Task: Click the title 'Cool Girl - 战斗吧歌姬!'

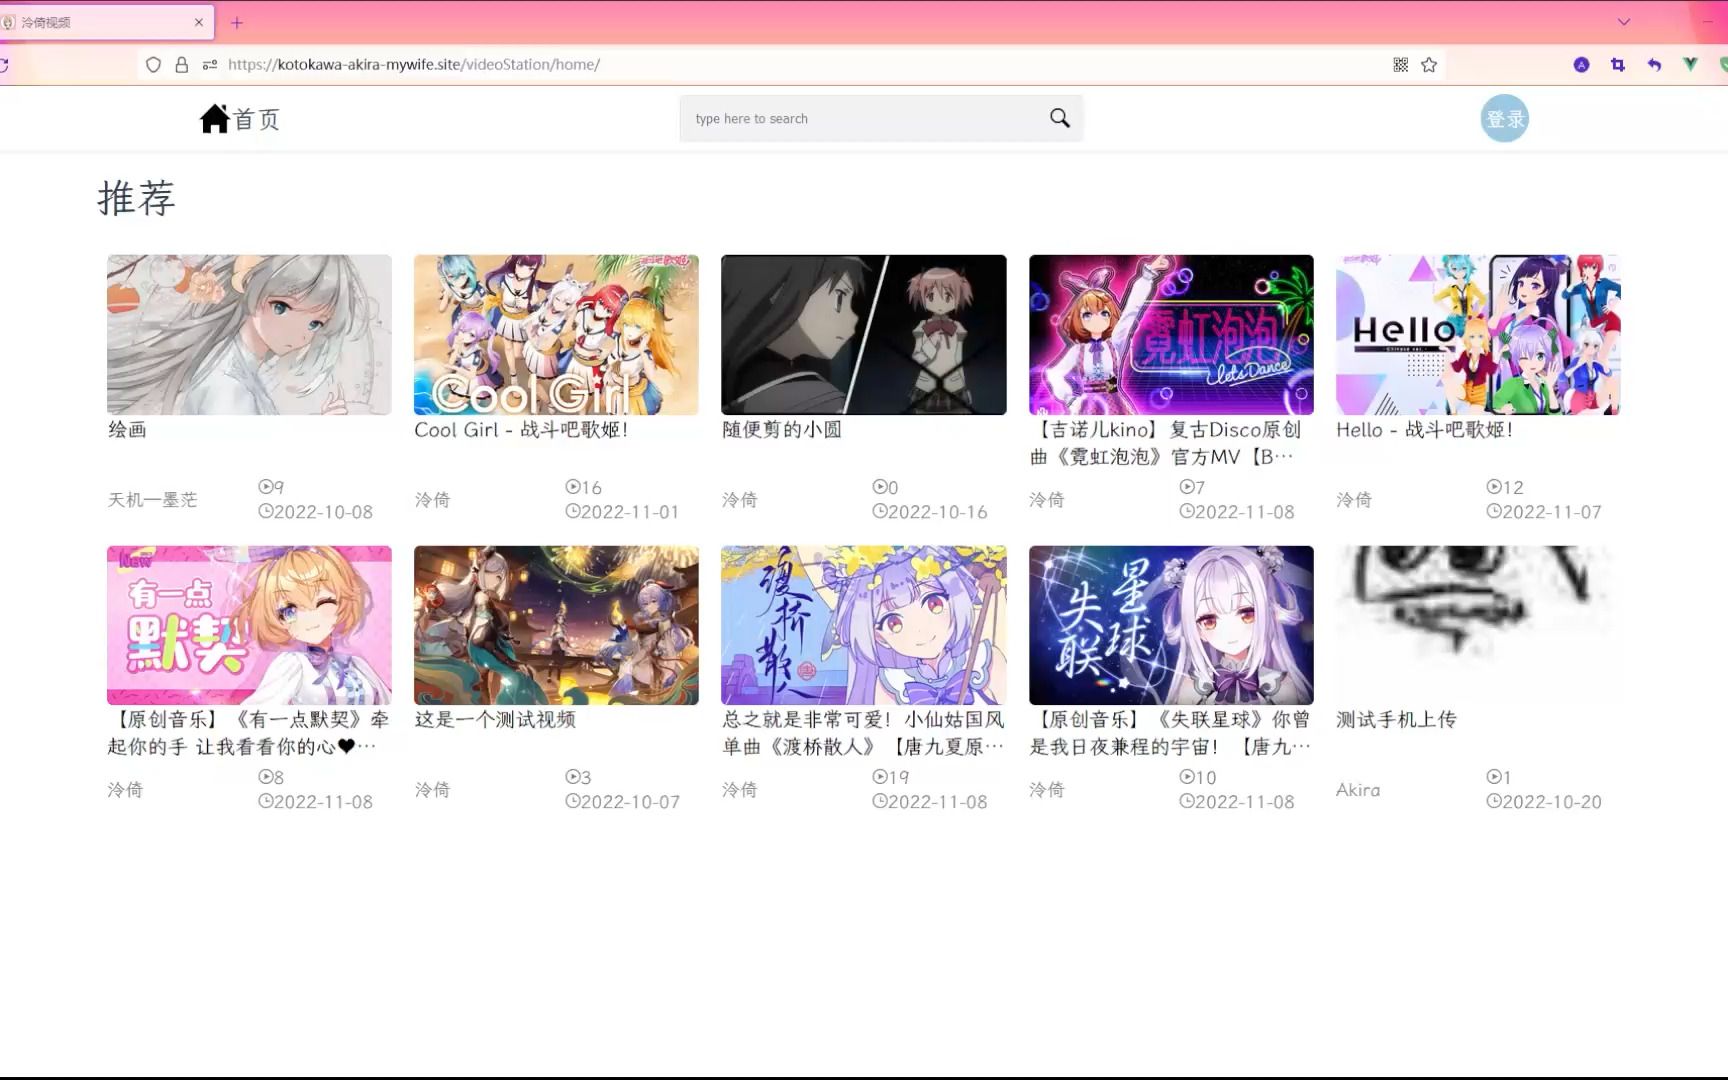Action: click(521, 430)
